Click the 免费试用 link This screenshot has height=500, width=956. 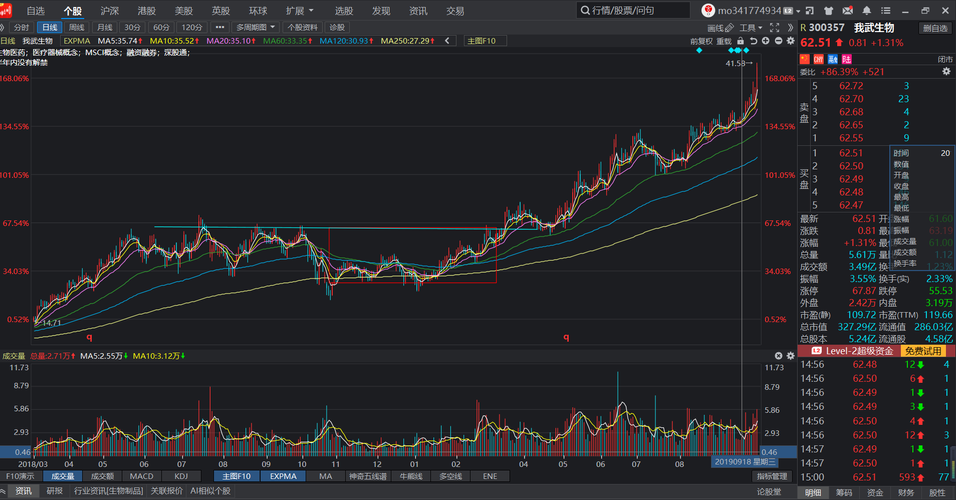(923, 351)
